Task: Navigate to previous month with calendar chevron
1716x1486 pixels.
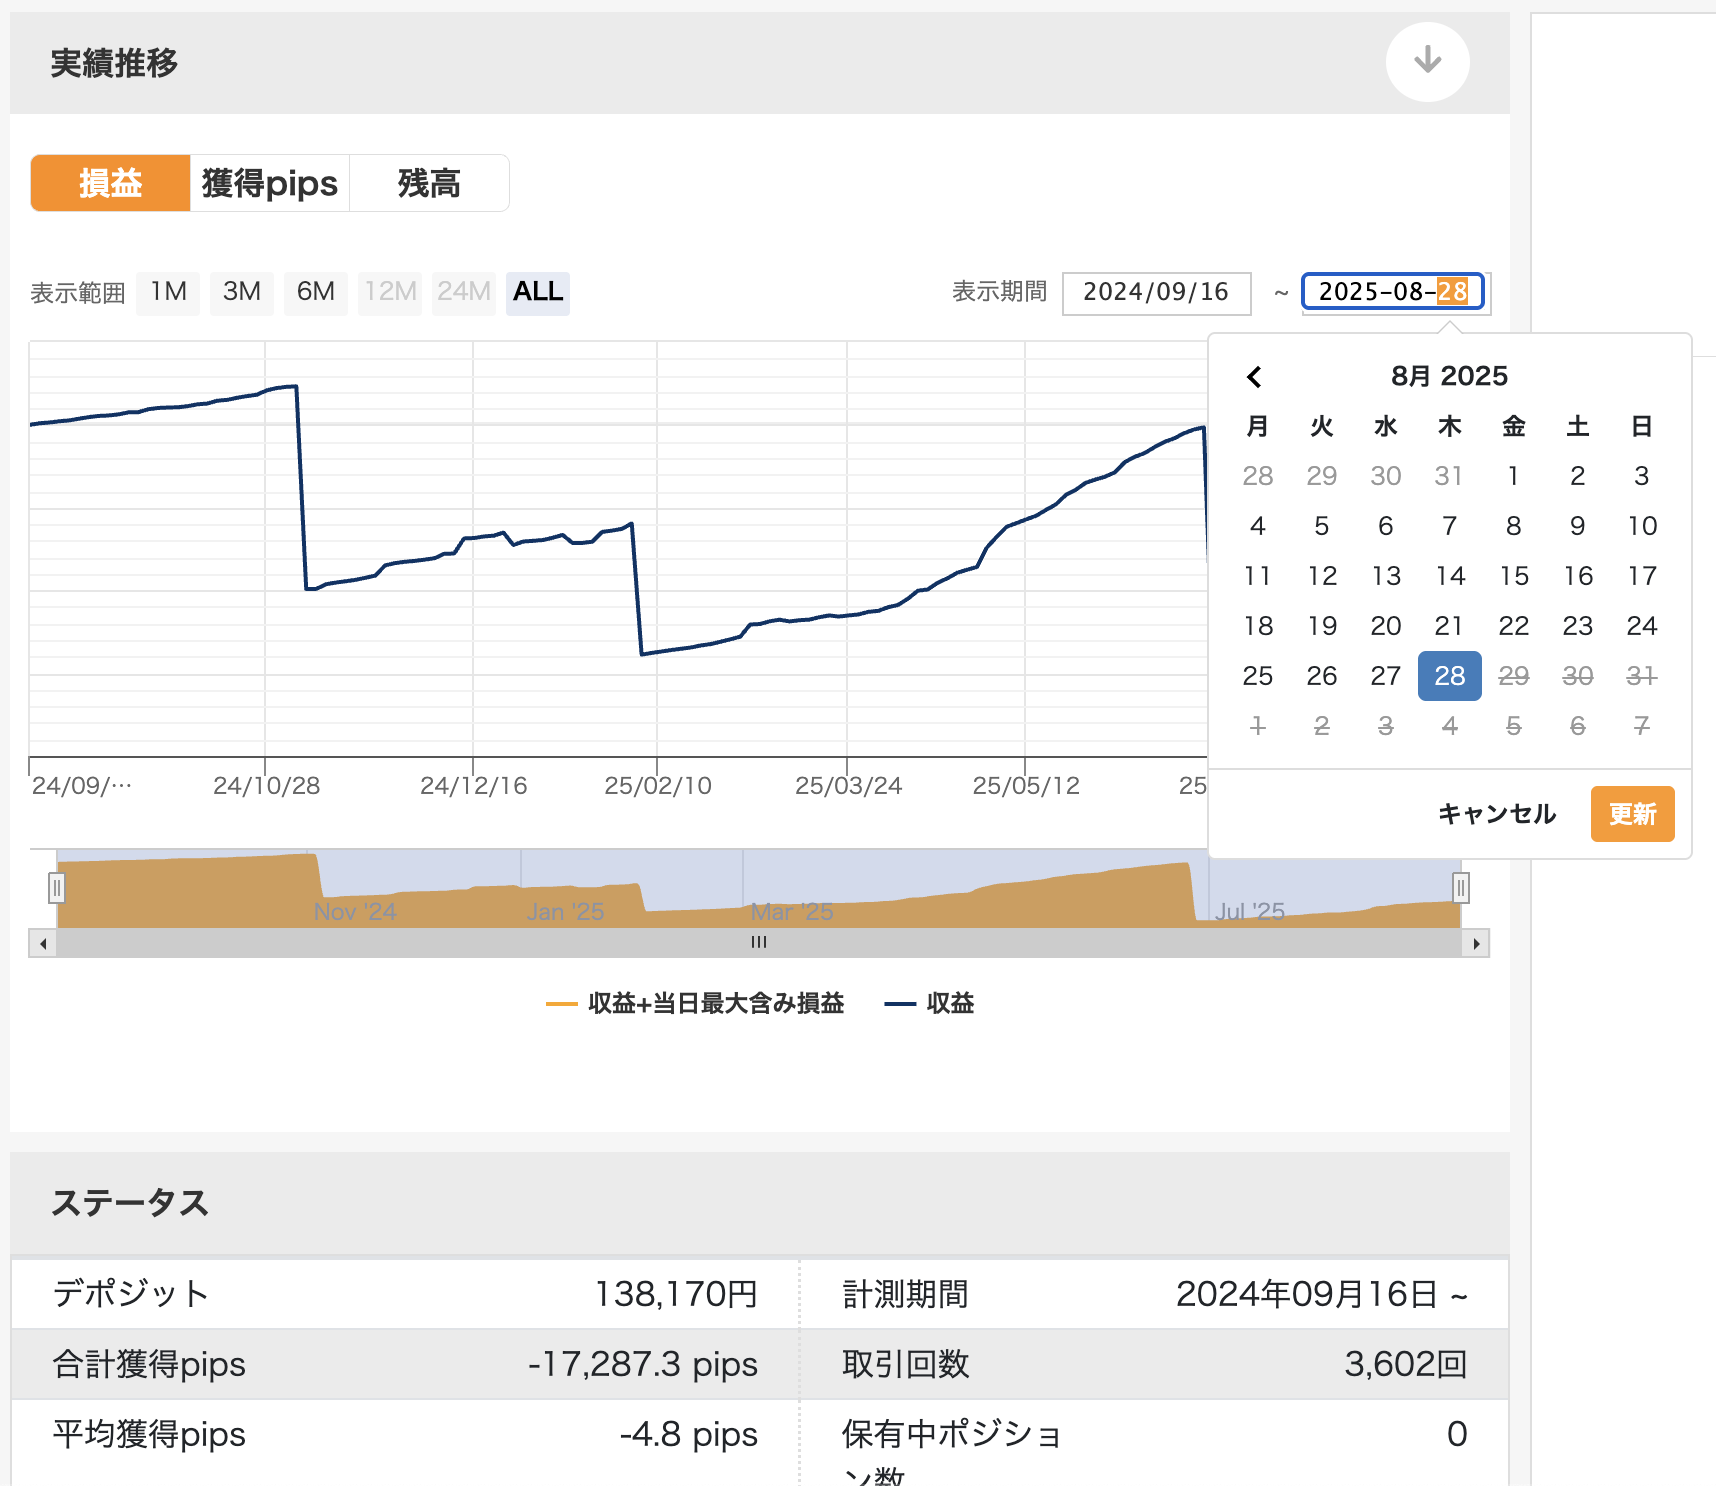Action: click(1255, 377)
